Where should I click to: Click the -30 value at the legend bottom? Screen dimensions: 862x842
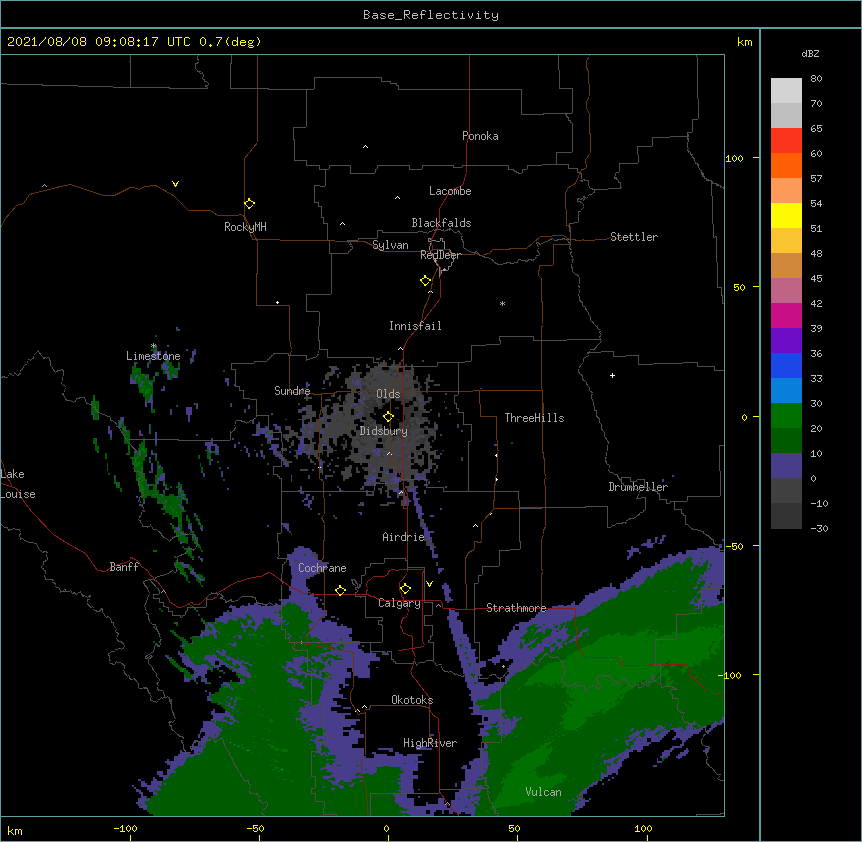click(819, 528)
